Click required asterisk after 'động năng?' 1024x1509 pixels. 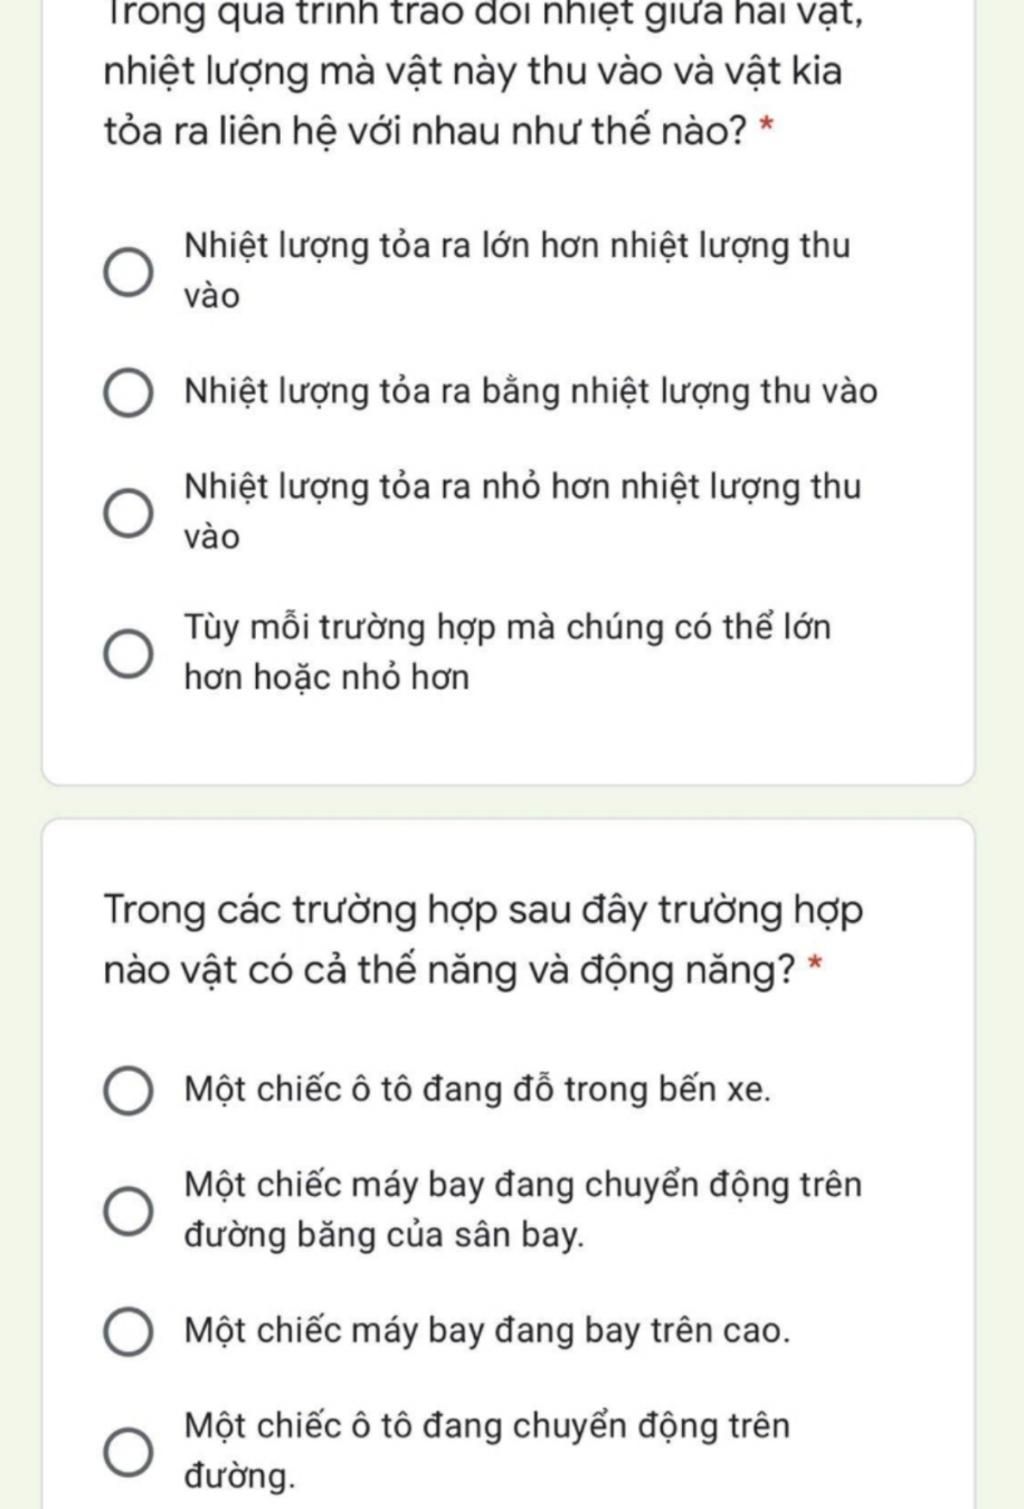(815, 965)
